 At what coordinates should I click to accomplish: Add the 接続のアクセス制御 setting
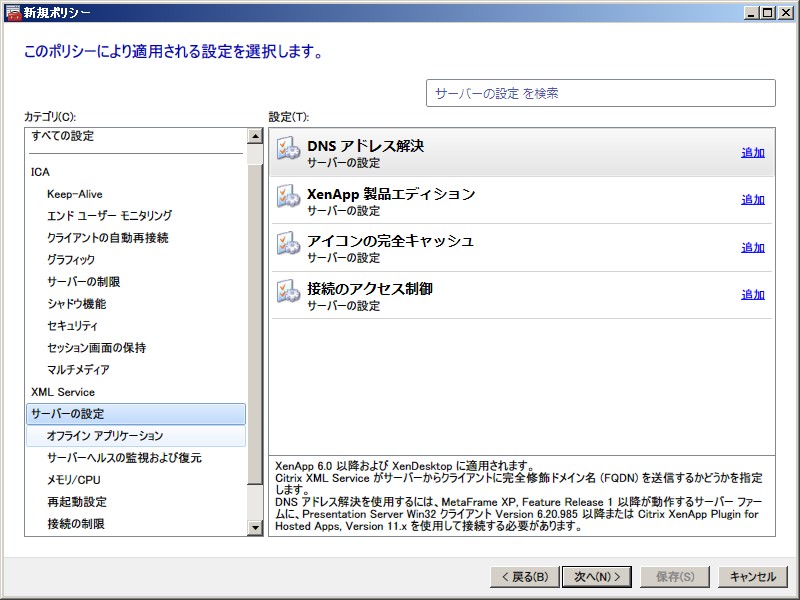[x=752, y=295]
